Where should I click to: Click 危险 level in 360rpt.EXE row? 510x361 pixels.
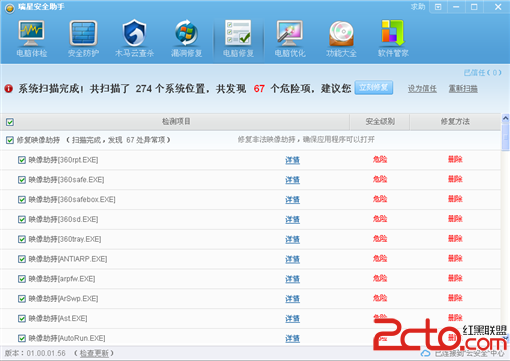380,159
